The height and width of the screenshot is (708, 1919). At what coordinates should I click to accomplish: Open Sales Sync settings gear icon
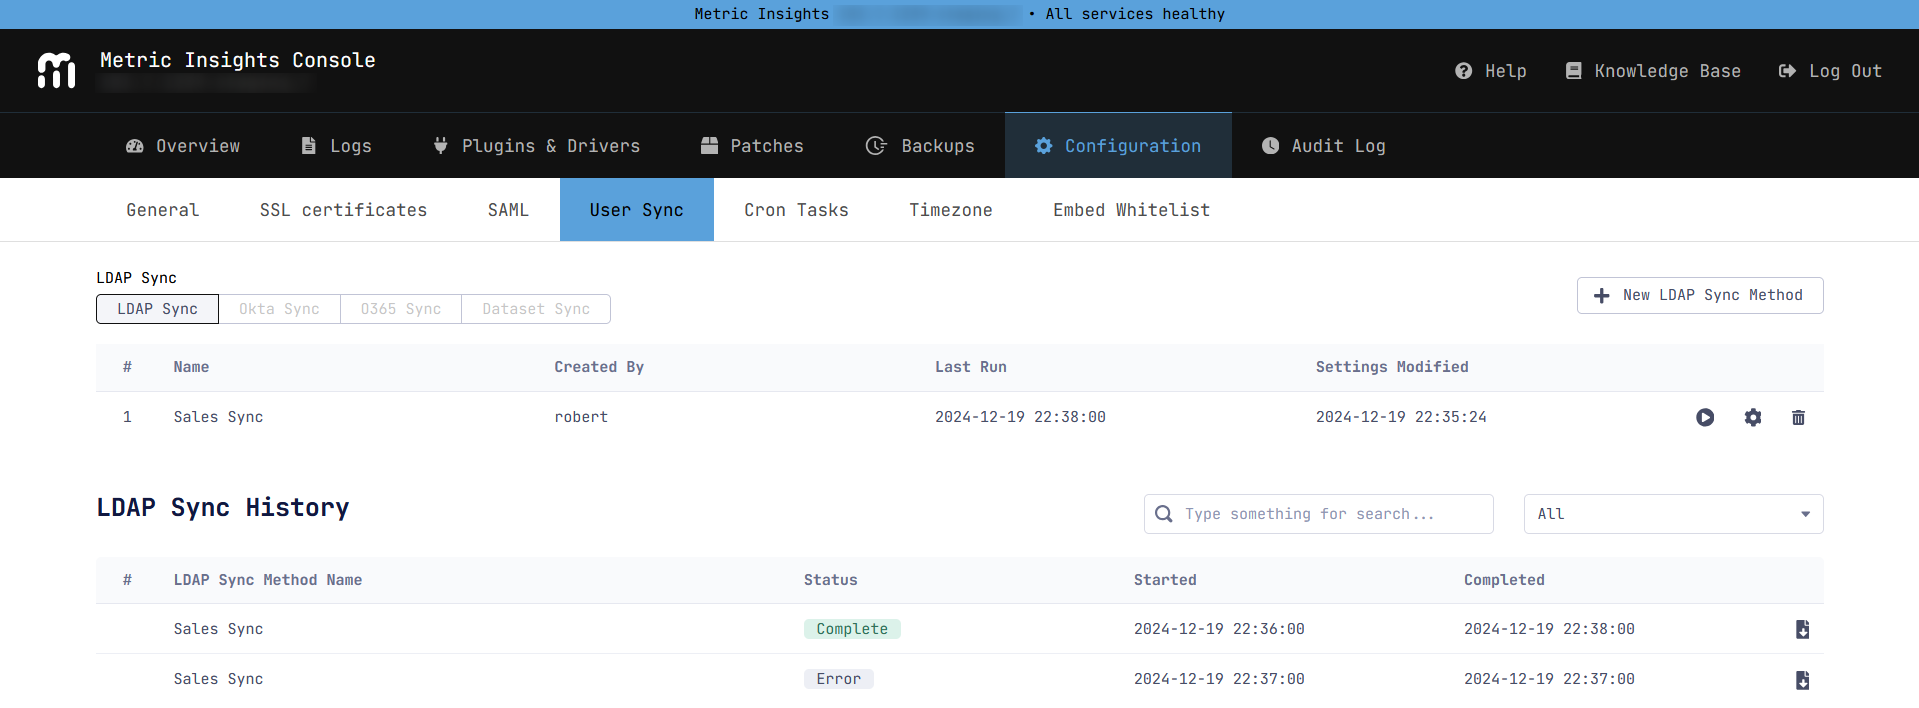[1753, 417]
